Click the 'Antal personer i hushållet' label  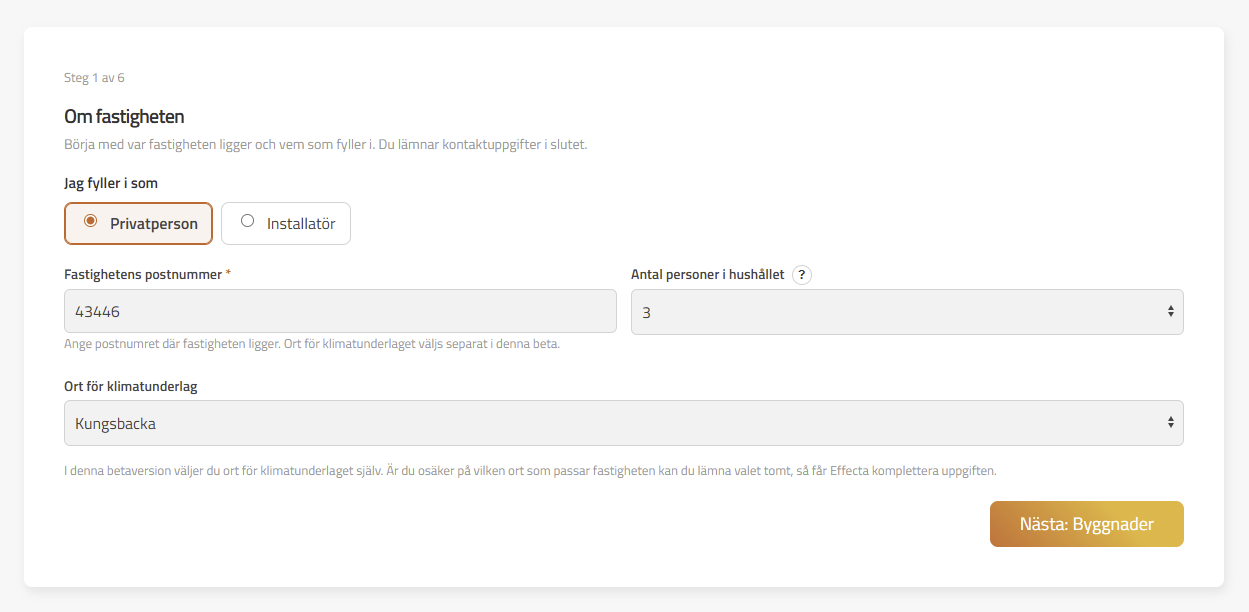[x=708, y=274]
